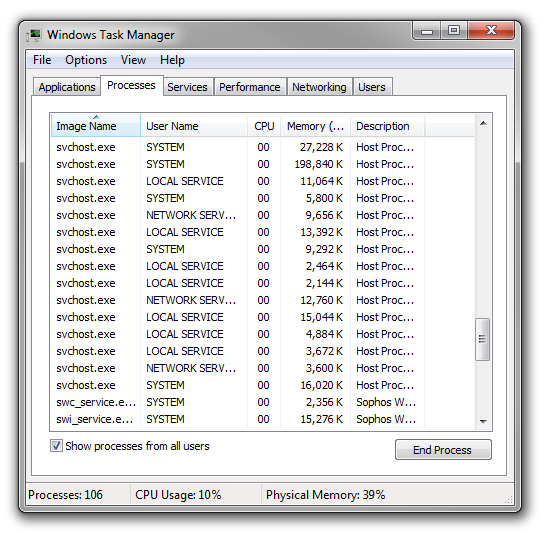Open the Performance tab
Screen dimensions: 543x536
click(x=250, y=87)
